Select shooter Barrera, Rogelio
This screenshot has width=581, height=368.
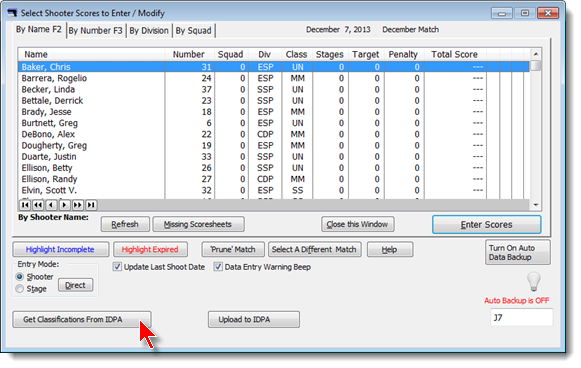tap(274, 78)
